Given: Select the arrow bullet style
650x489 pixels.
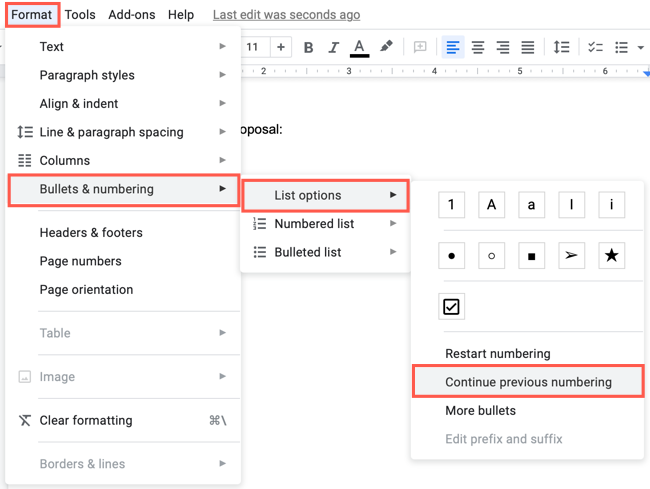Looking at the screenshot, I should click(x=571, y=255).
